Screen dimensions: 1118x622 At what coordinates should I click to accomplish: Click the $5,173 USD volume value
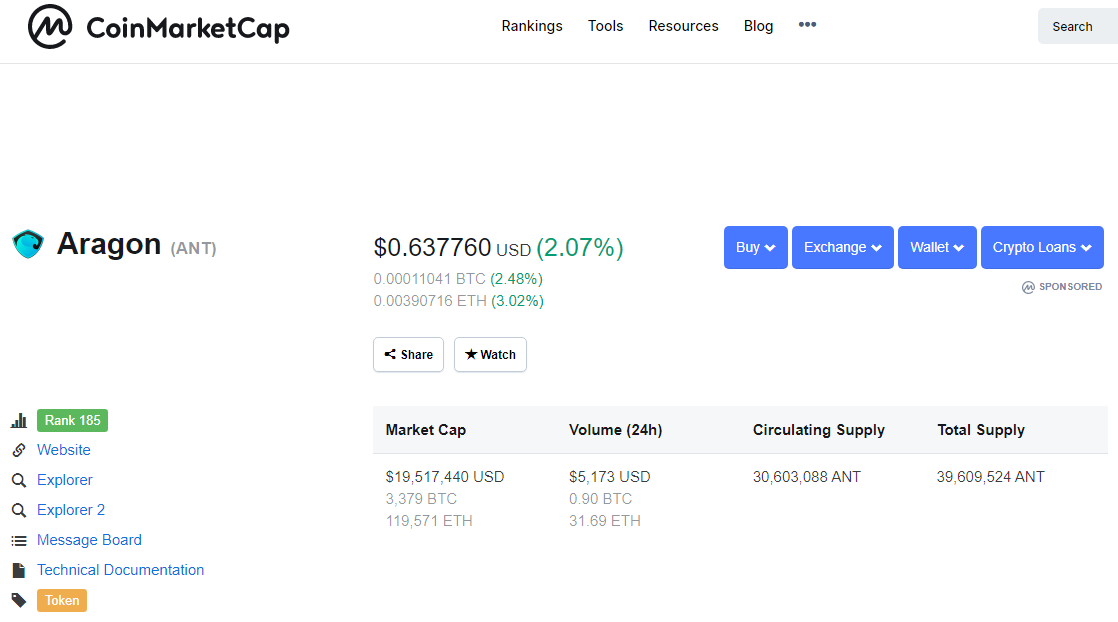coord(610,476)
